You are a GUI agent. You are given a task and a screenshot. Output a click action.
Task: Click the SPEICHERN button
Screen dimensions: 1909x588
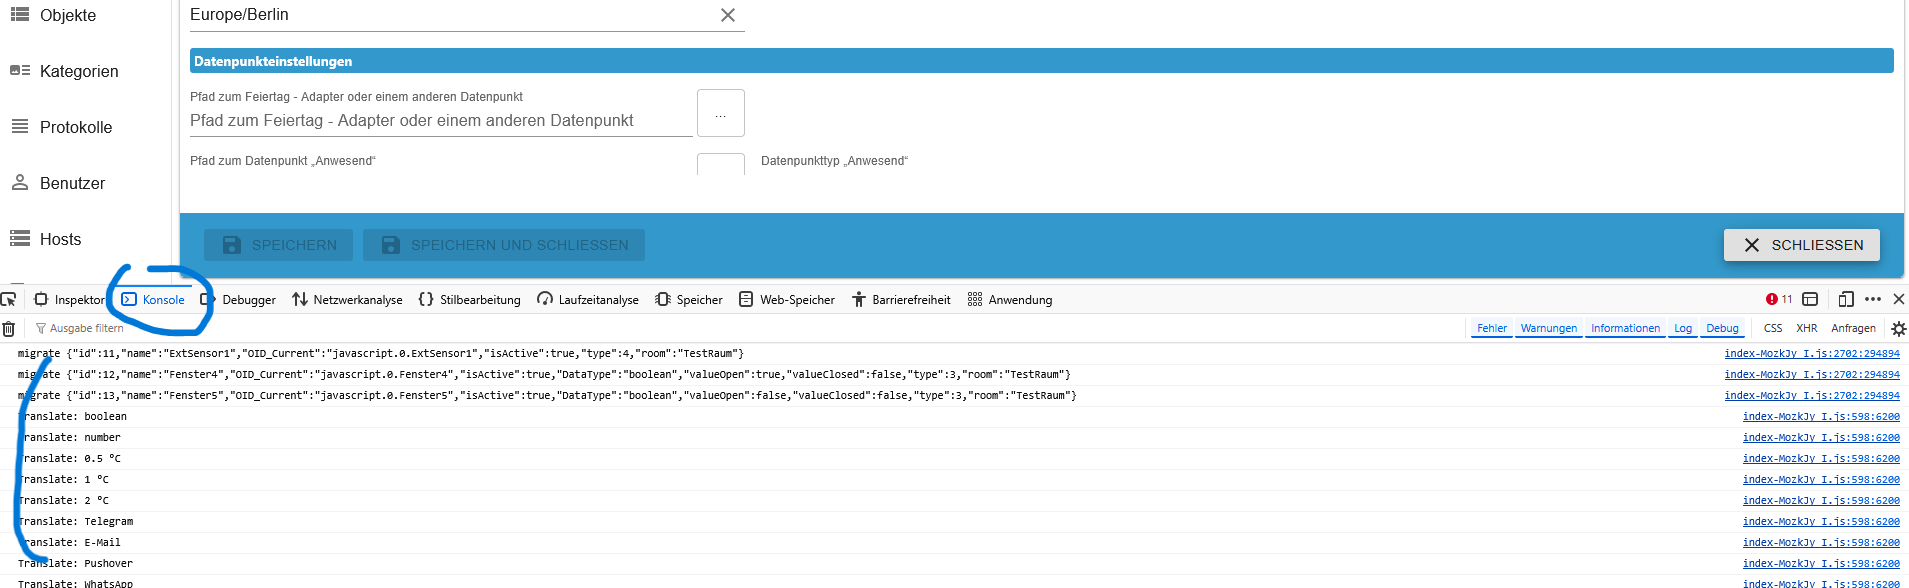278,245
